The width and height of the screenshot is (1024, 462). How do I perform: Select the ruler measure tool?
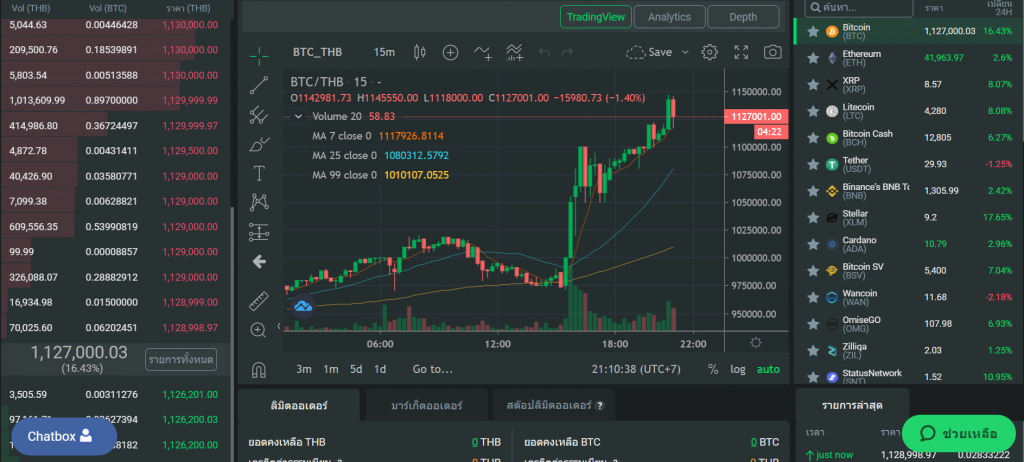coord(259,301)
